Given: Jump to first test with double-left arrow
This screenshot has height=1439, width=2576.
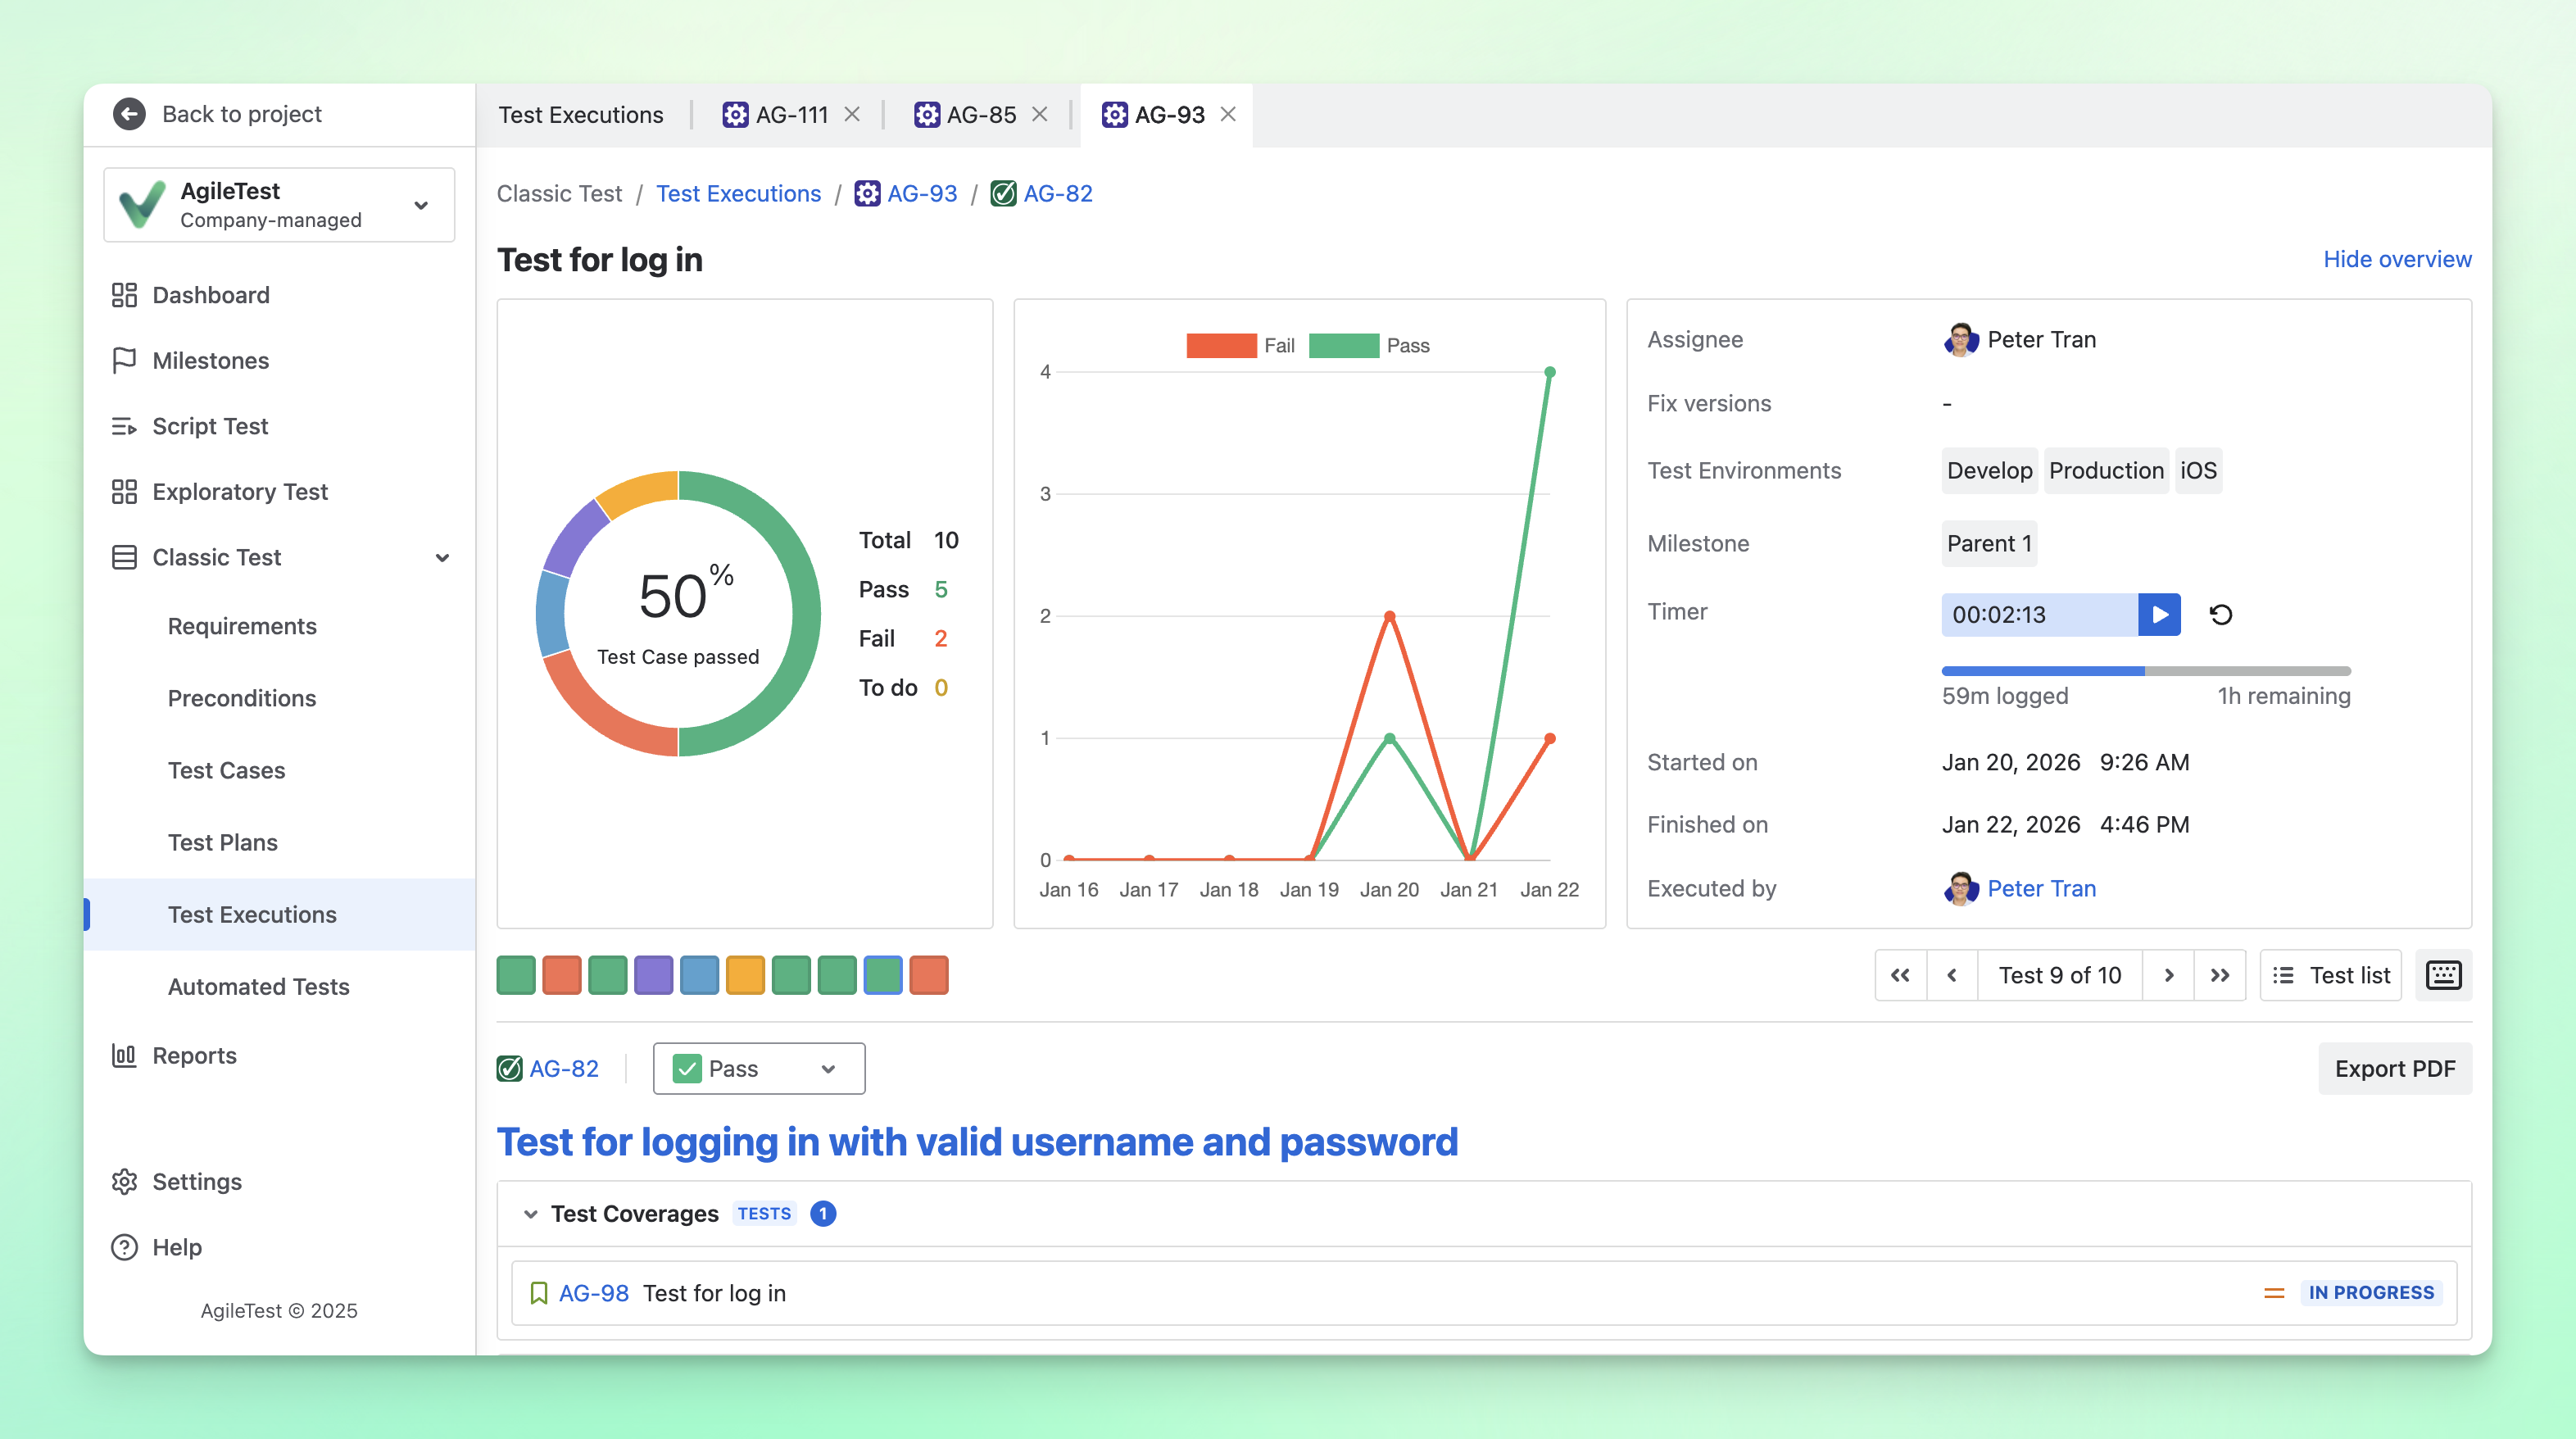Looking at the screenshot, I should 1900,975.
